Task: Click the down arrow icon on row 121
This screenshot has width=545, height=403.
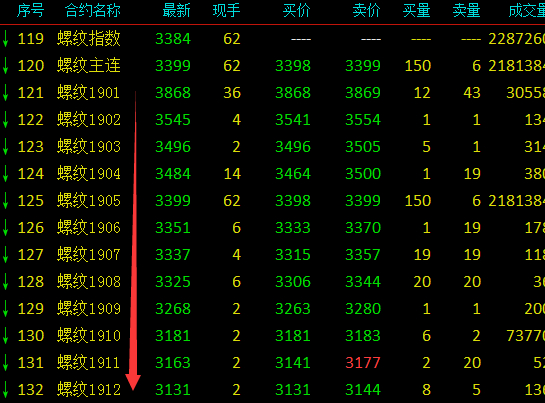Action: coord(5,93)
